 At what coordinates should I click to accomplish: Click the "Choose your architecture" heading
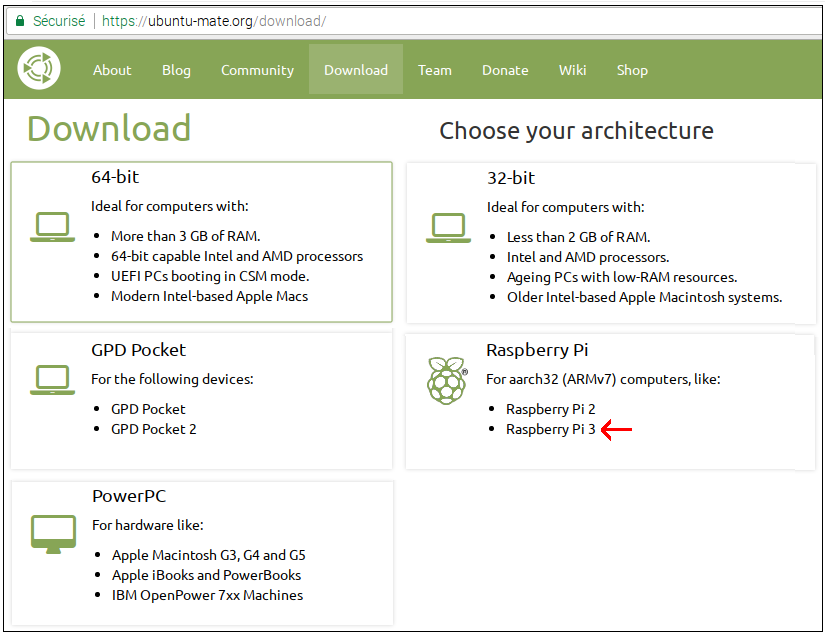[576, 130]
